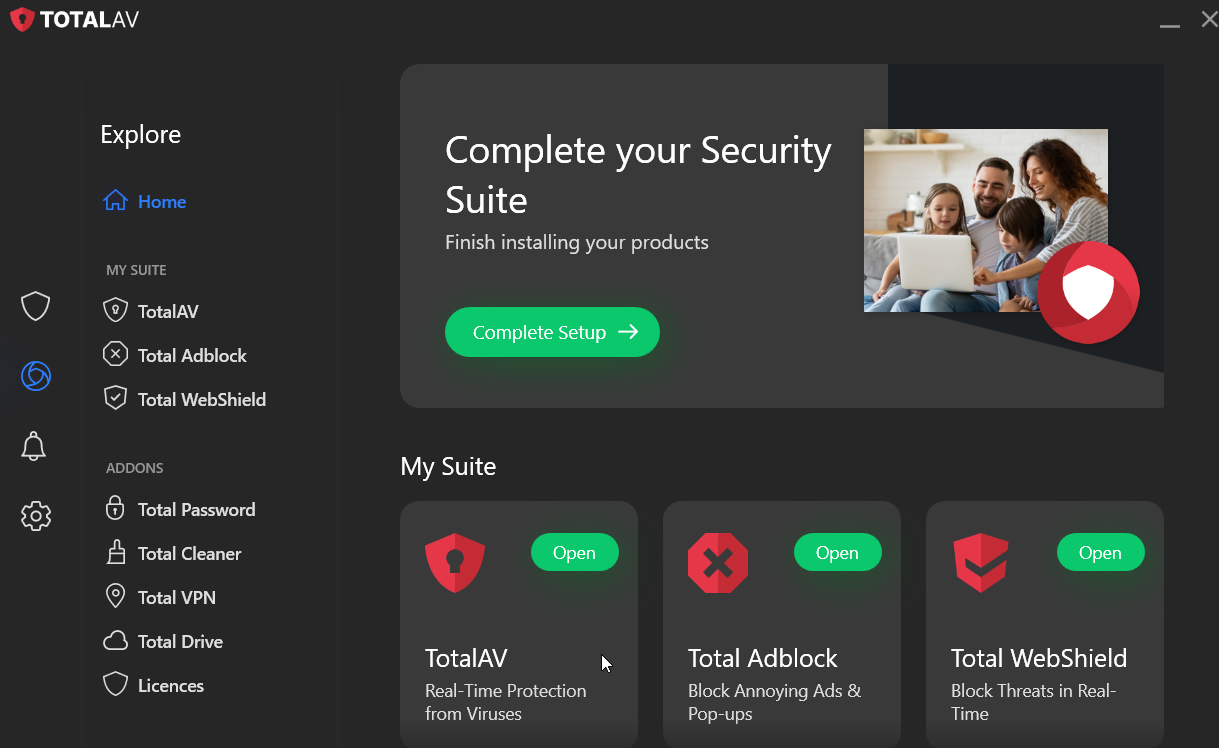Click 'Finish installing your products' text
This screenshot has width=1219, height=748.
(x=577, y=242)
